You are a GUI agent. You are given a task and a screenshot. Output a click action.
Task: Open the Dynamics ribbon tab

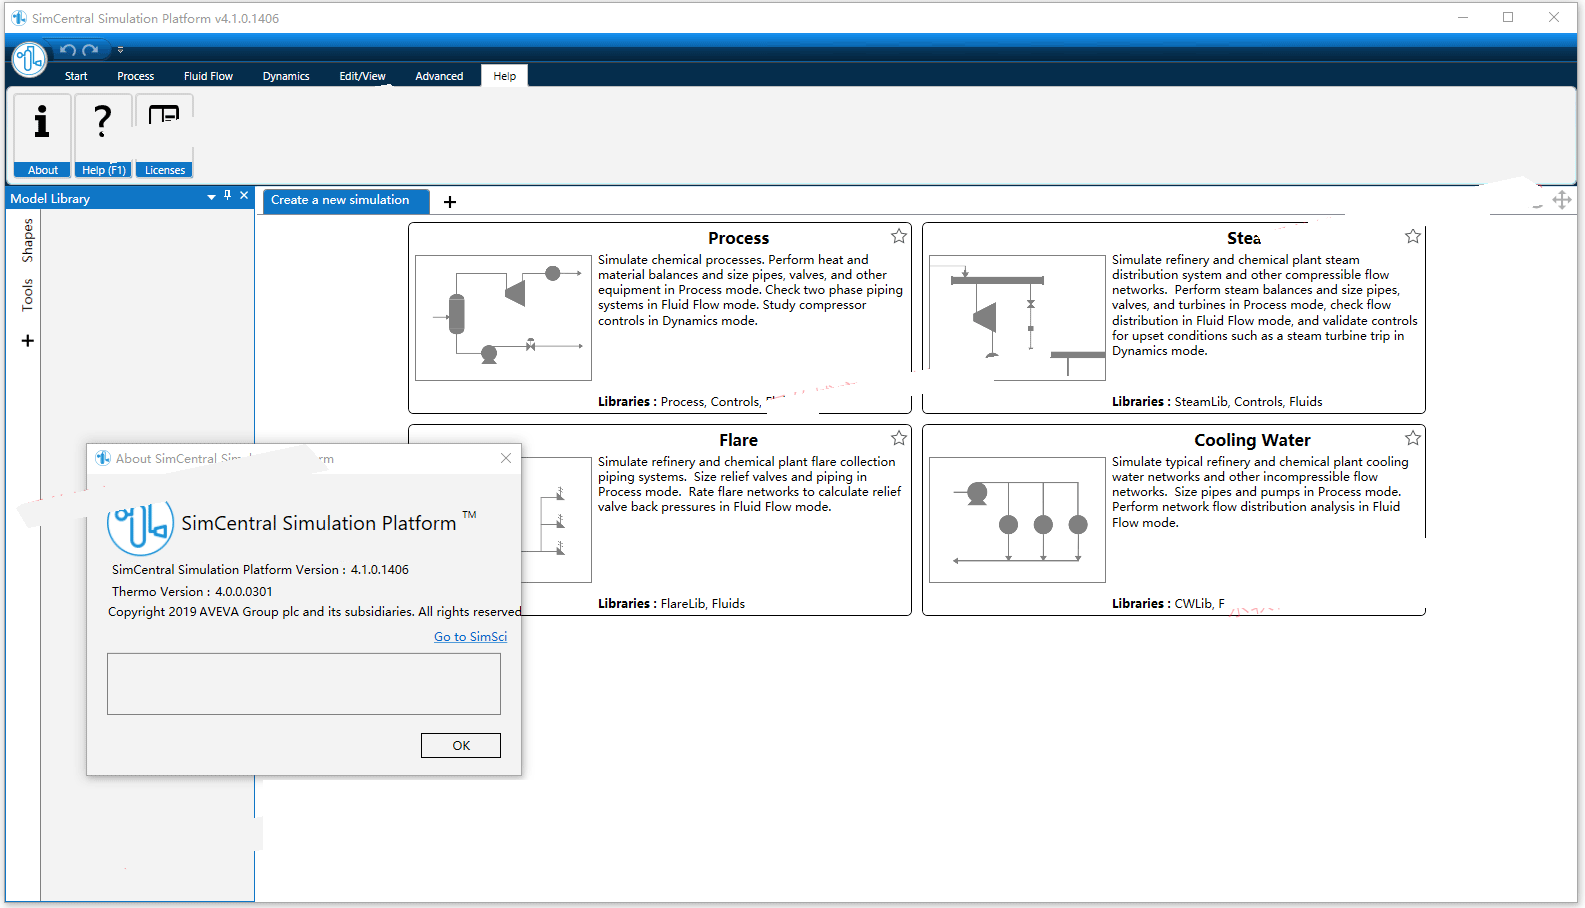tap(286, 76)
